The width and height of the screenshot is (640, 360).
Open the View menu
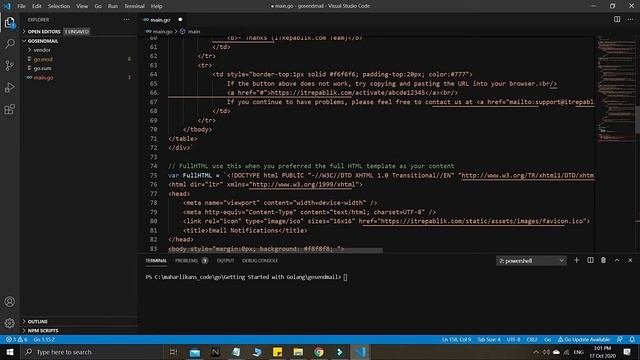(x=82, y=6)
